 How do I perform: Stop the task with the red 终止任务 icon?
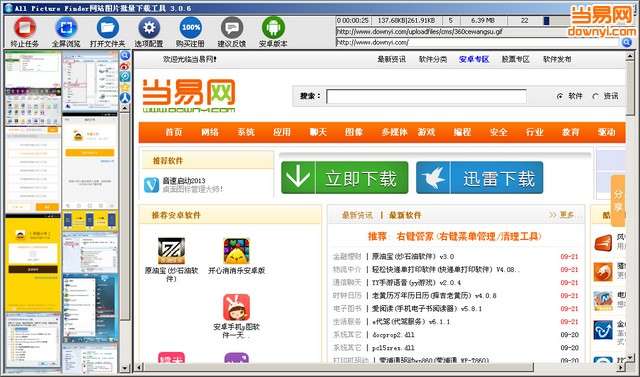click(25, 28)
